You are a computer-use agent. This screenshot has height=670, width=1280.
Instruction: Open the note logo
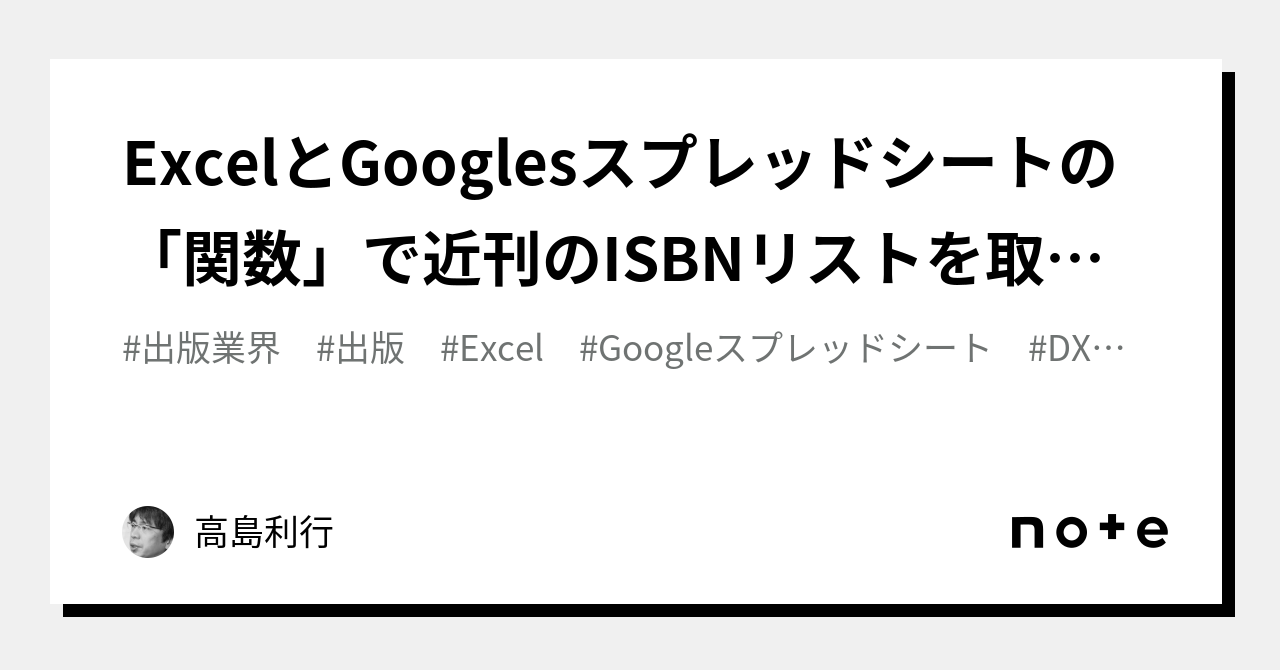(x=1089, y=531)
